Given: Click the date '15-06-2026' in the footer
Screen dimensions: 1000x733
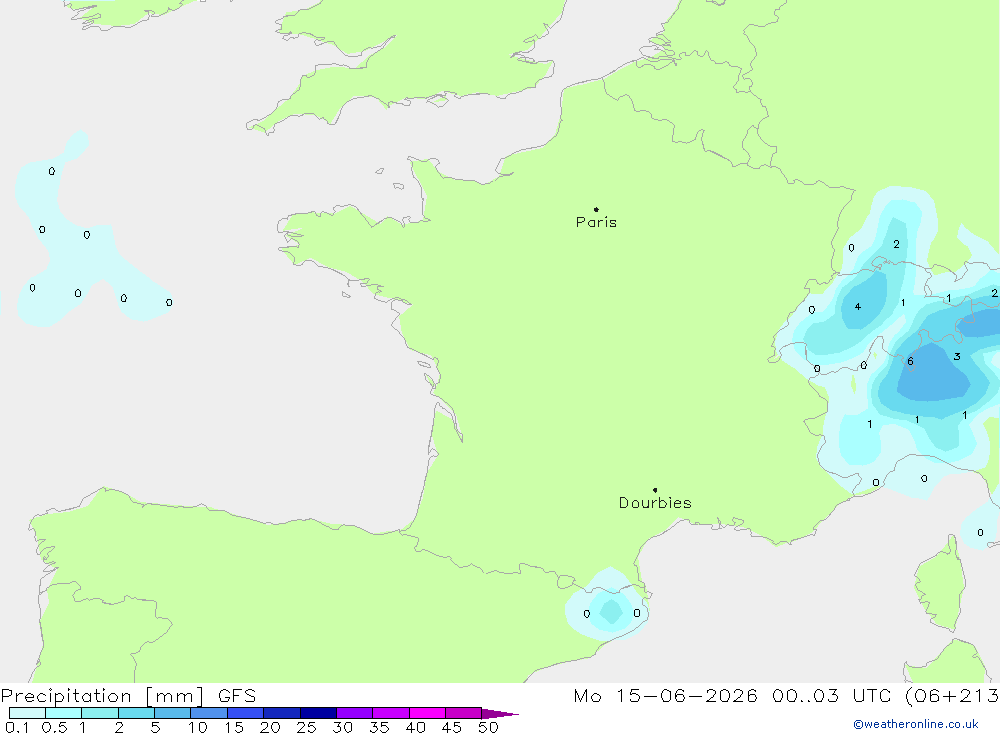Looking at the screenshot, I should click(x=687, y=695).
